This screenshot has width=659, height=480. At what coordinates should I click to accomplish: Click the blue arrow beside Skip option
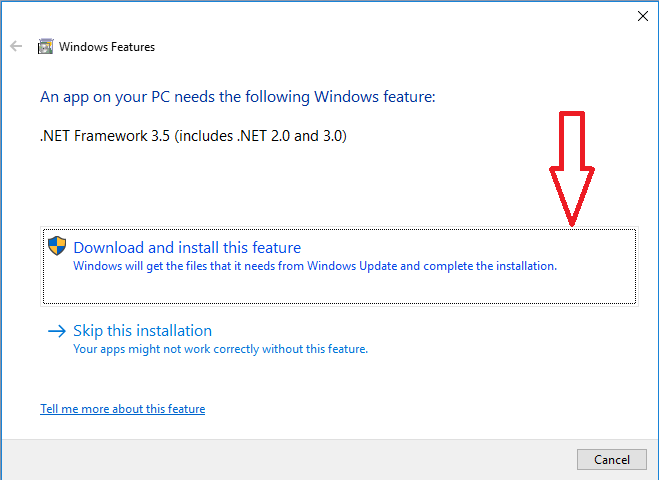tap(57, 331)
